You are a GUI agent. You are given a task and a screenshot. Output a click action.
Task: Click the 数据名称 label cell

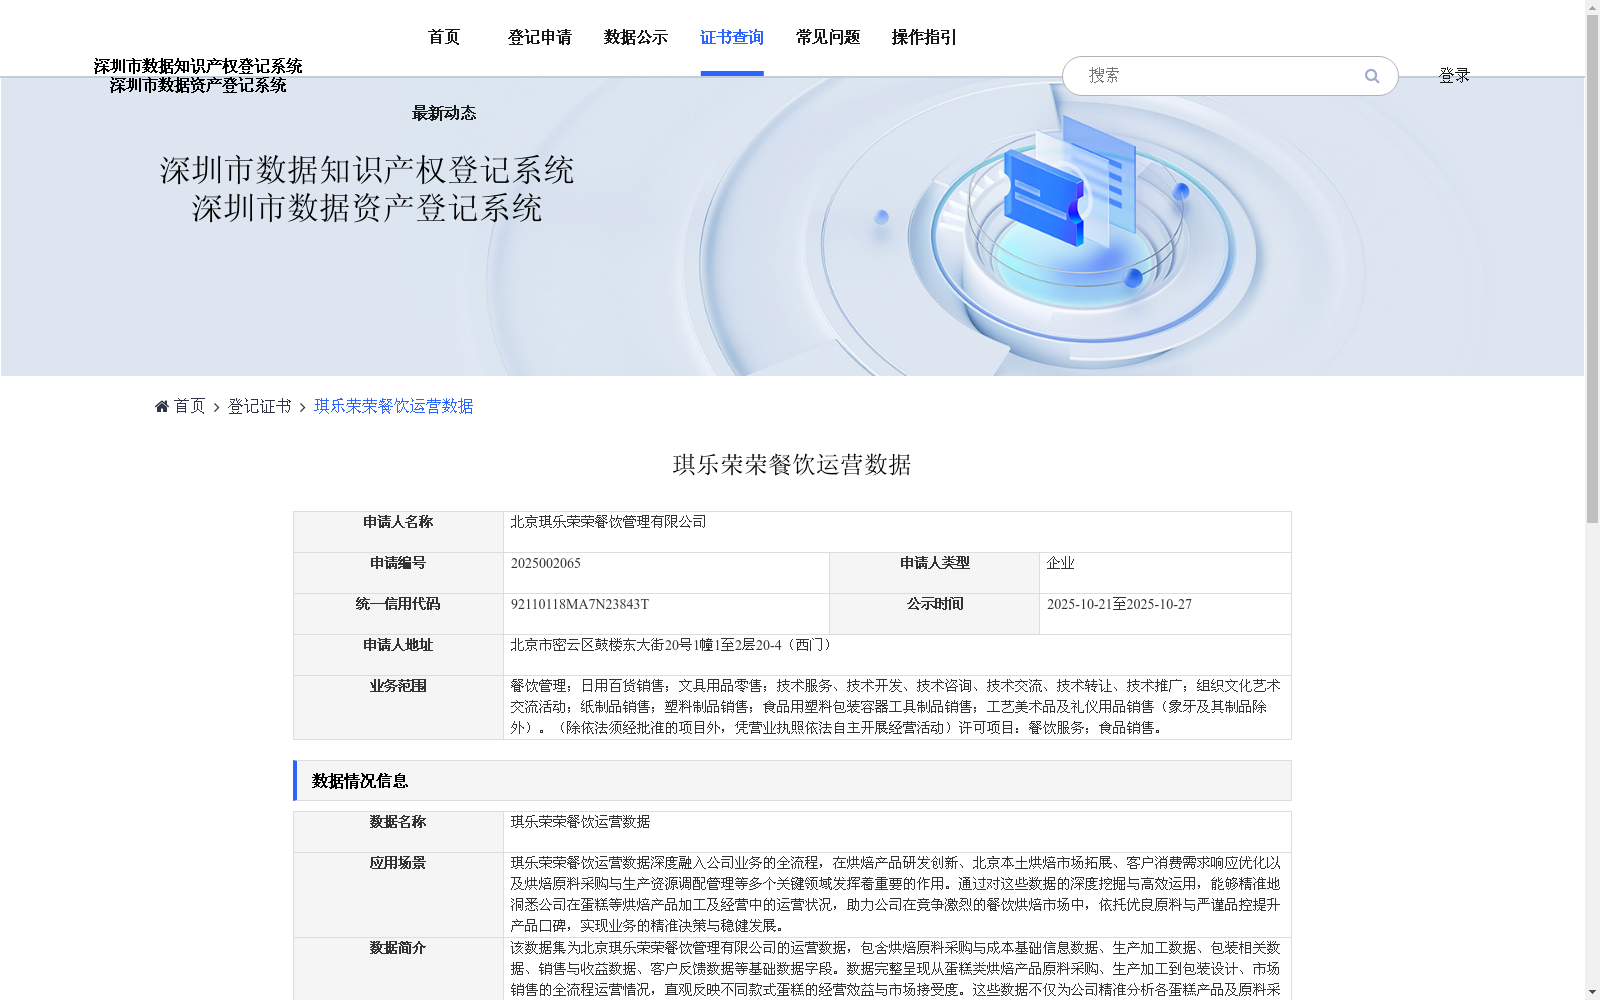tap(398, 832)
